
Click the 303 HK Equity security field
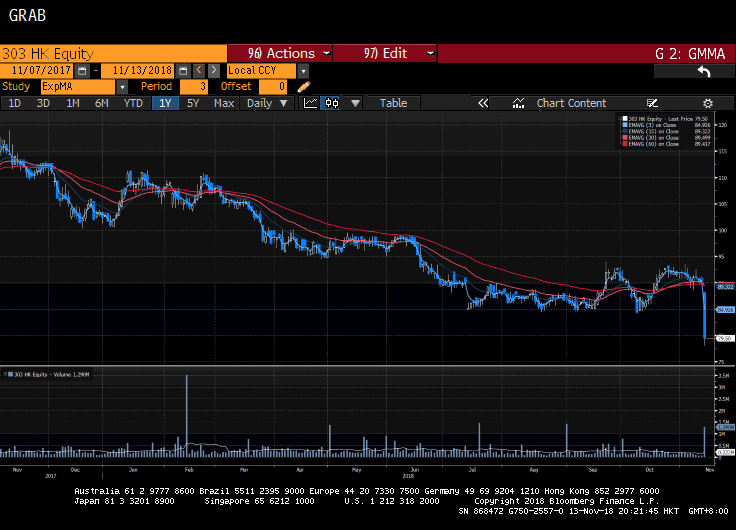tap(113, 54)
